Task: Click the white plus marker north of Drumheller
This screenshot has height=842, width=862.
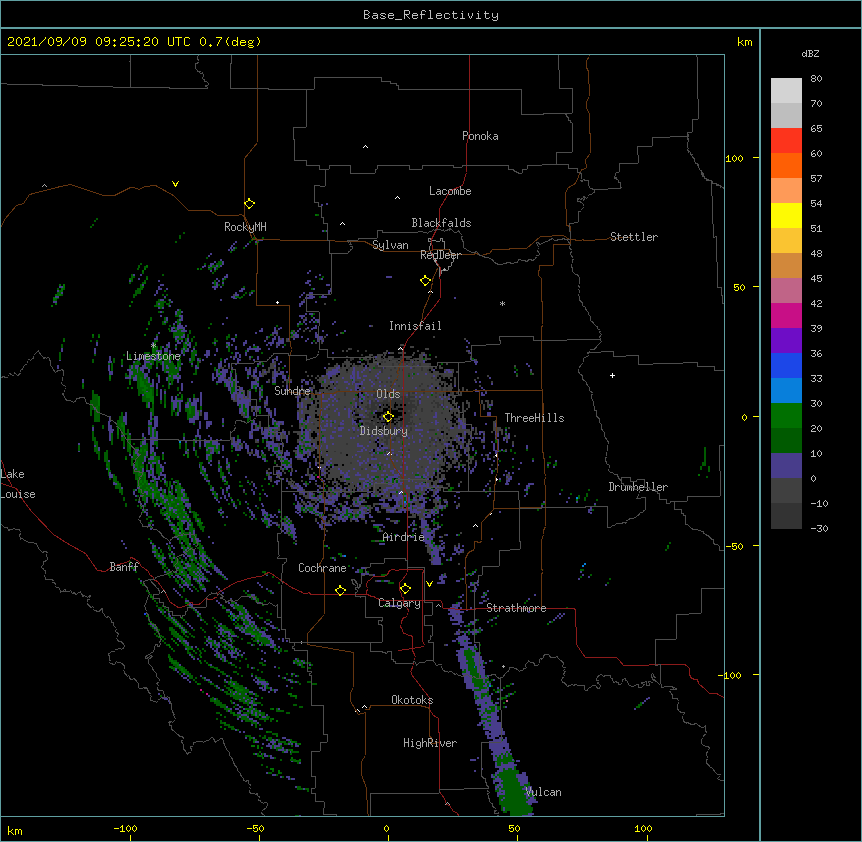Action: [x=612, y=375]
